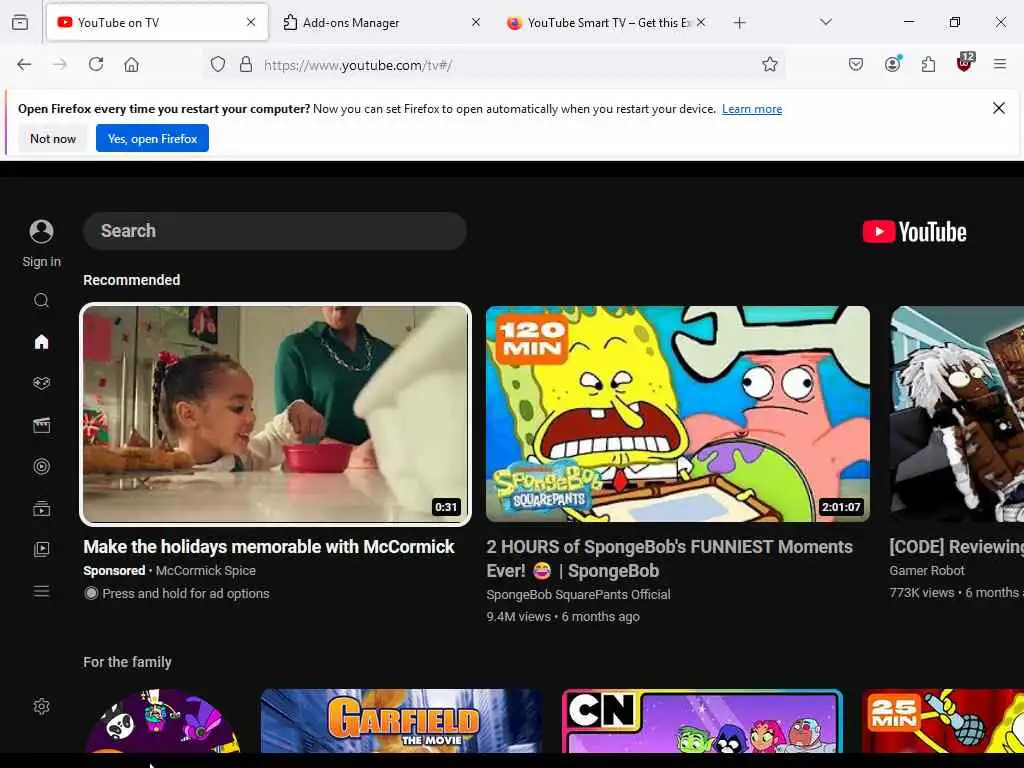Open the Firefox View icon
Image resolution: width=1024 pixels, height=768 pixels.
[20, 23]
